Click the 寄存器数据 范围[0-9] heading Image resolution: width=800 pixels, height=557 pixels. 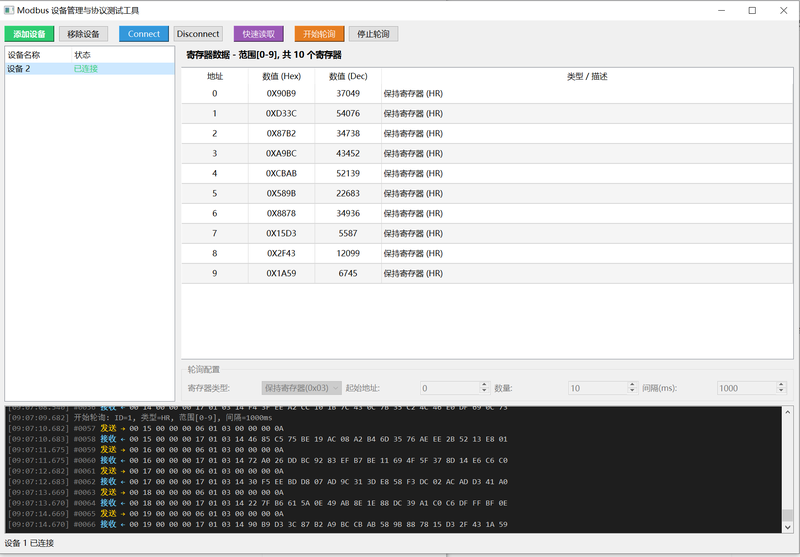pos(264,55)
